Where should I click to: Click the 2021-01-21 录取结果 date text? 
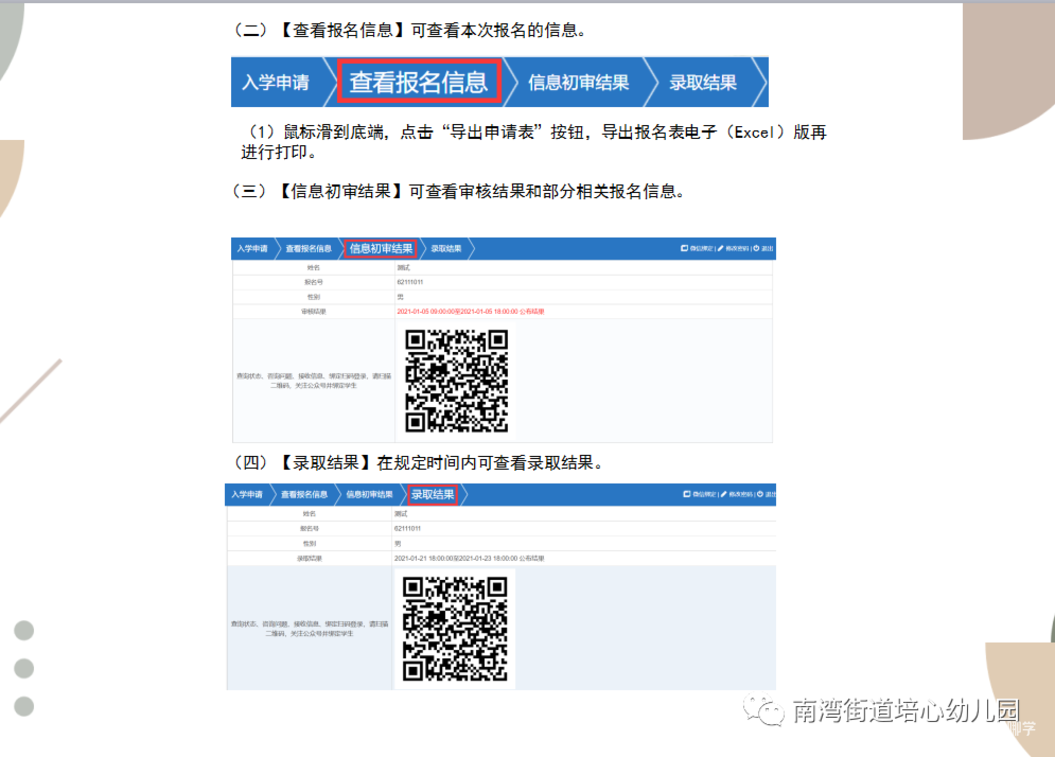pos(469,558)
